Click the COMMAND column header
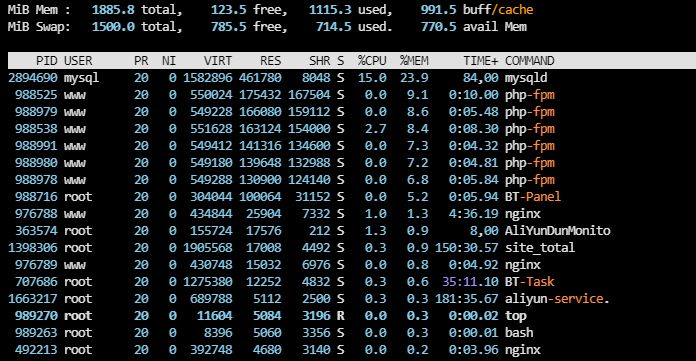 coord(530,60)
